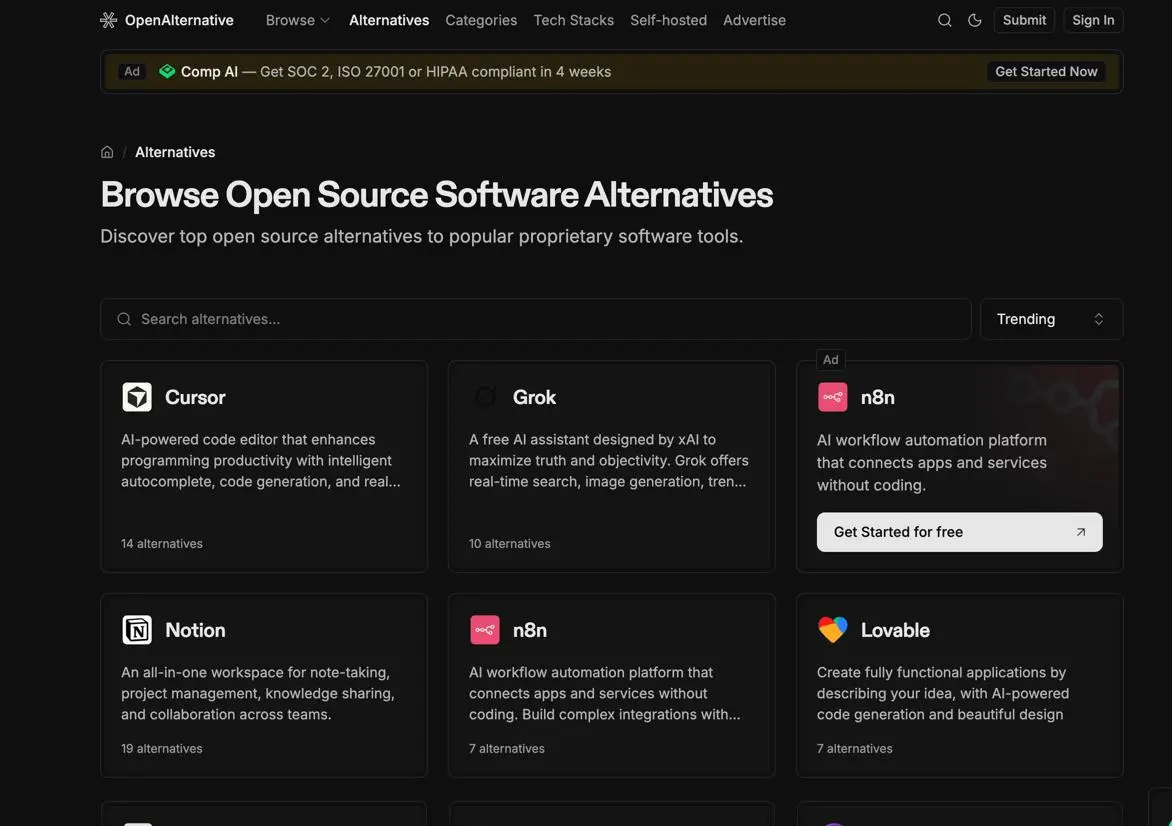Expand the Browse dropdown menu
The height and width of the screenshot is (826, 1172).
coord(297,20)
